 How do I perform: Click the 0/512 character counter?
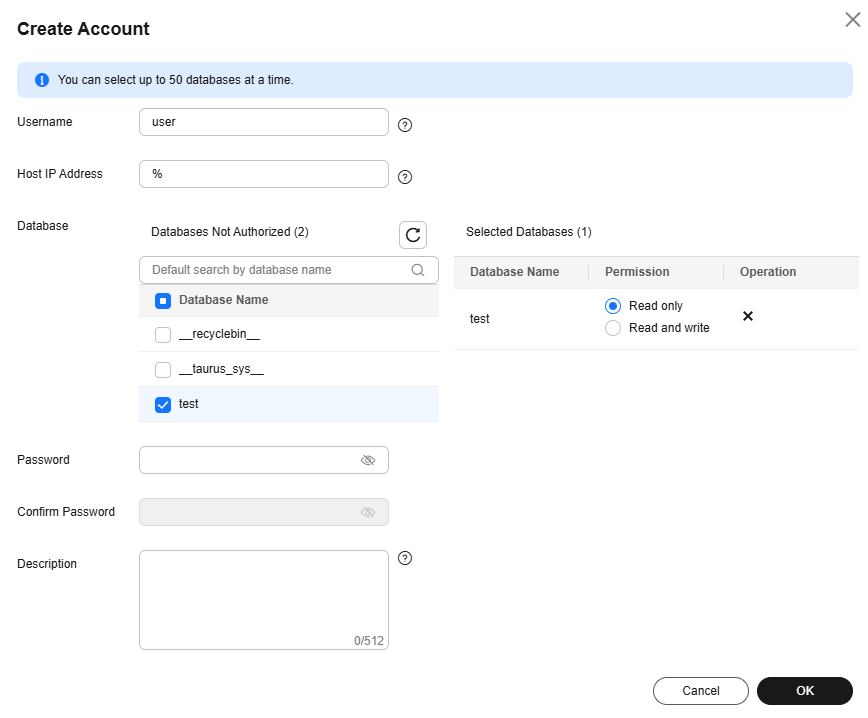(369, 641)
